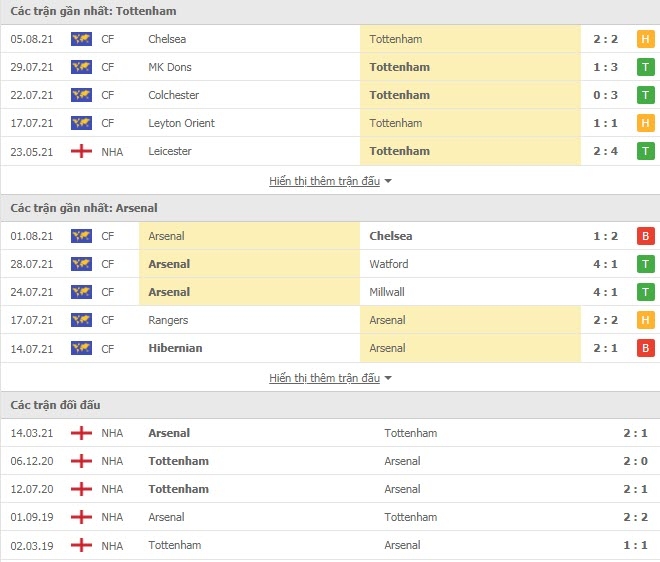The height and width of the screenshot is (562, 660).
Task: Select the Hibernian team name
Action: coord(175,348)
